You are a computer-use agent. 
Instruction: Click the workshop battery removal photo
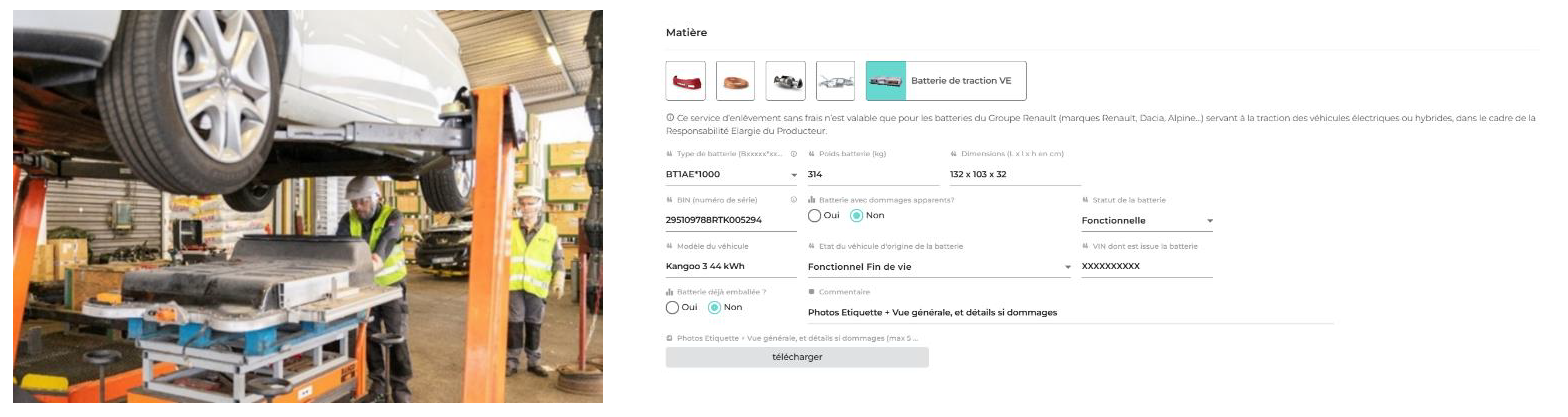tap(308, 207)
